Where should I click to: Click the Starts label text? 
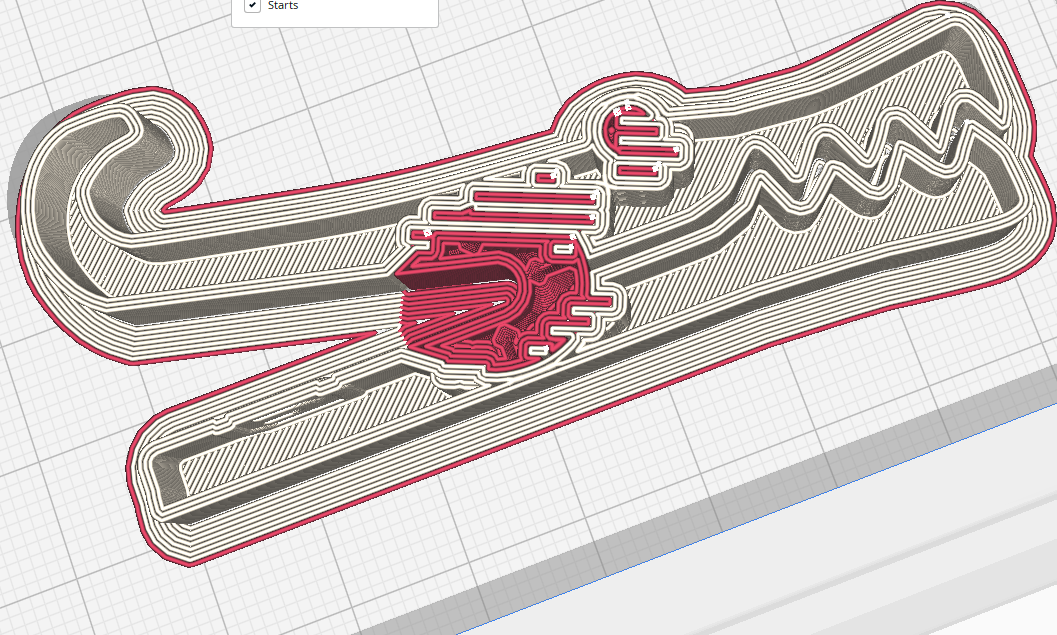click(x=283, y=6)
